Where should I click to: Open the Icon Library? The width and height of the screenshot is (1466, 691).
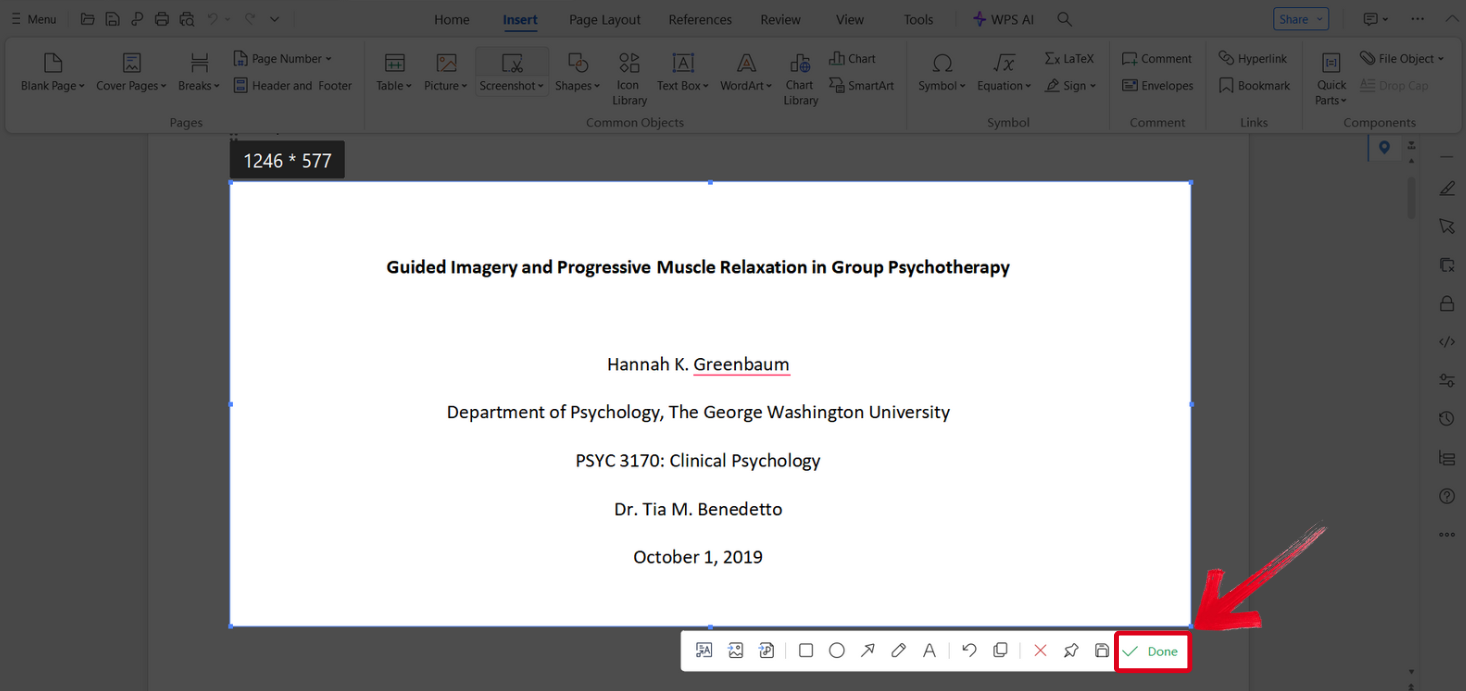coord(629,79)
